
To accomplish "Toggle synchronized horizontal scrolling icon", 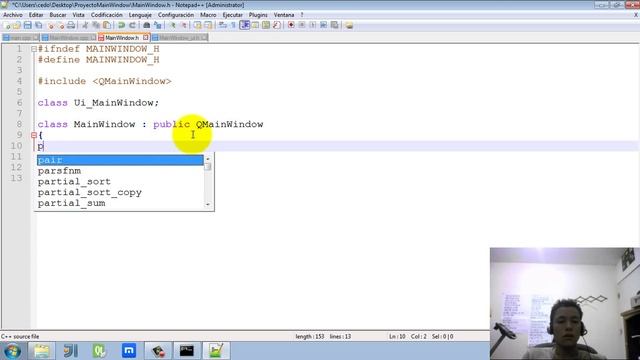I will click(x=208, y=25).
